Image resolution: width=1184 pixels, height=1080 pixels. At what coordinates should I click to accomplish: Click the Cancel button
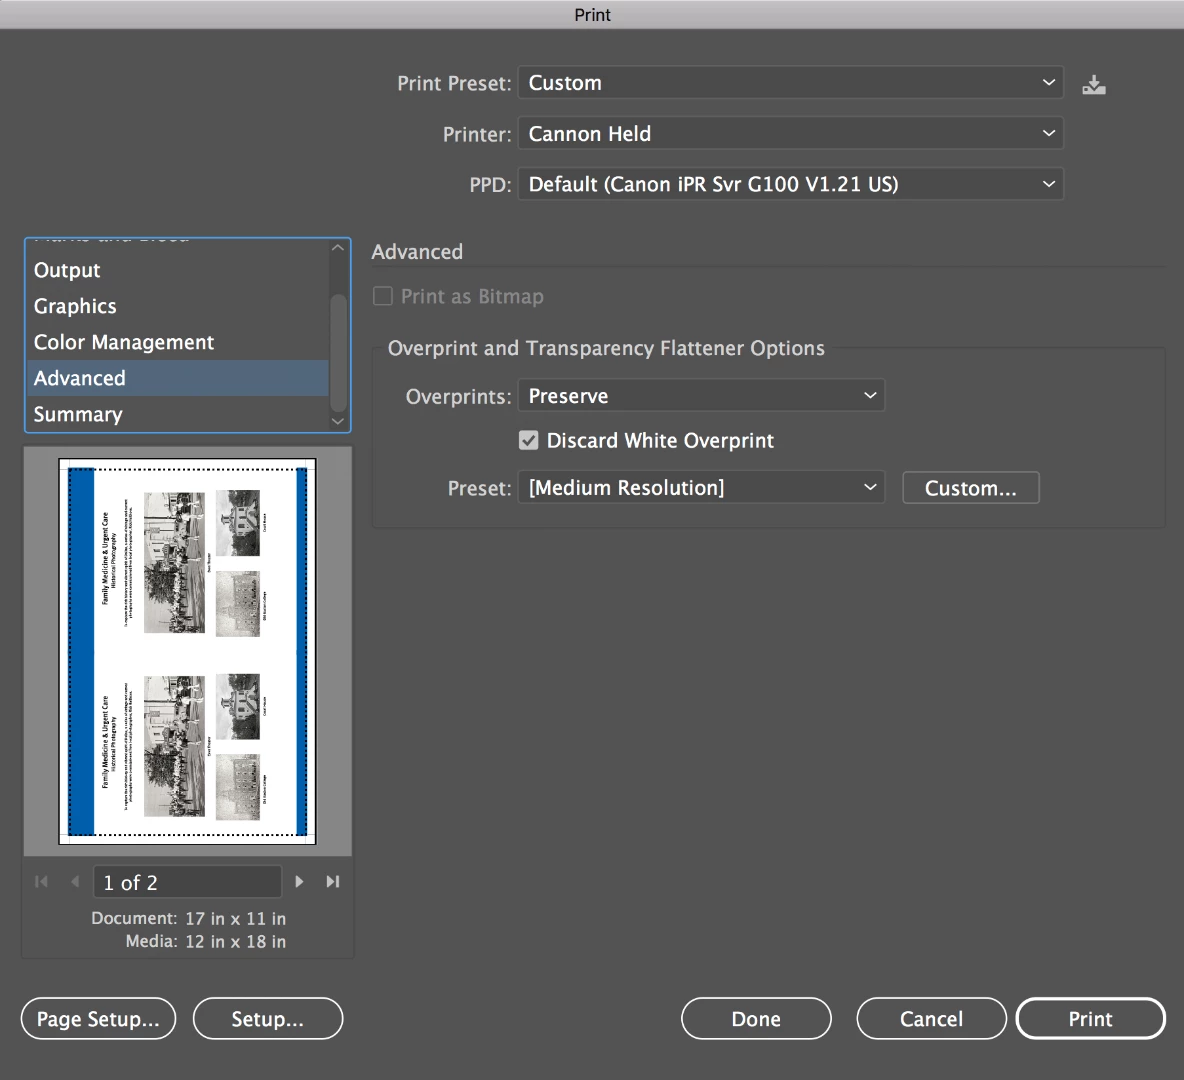point(931,1019)
